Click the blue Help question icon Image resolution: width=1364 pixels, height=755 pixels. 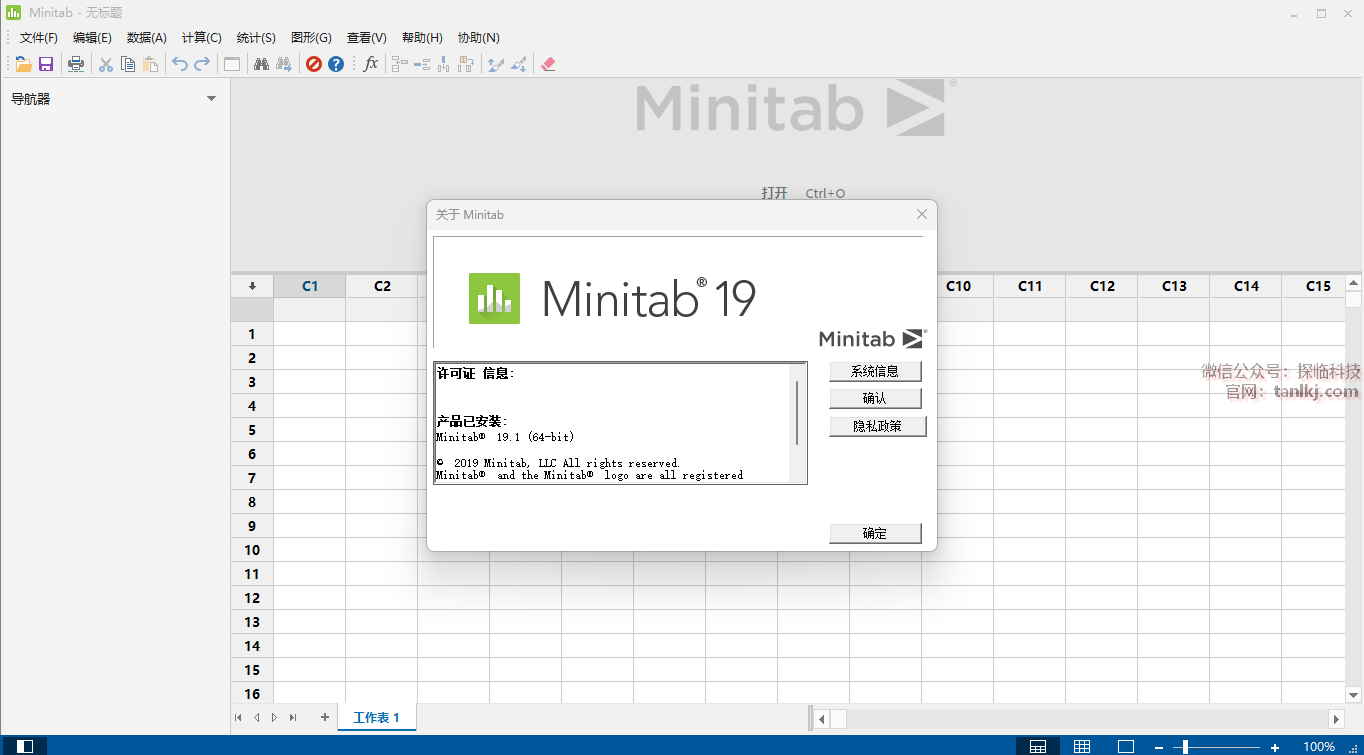tap(336, 64)
